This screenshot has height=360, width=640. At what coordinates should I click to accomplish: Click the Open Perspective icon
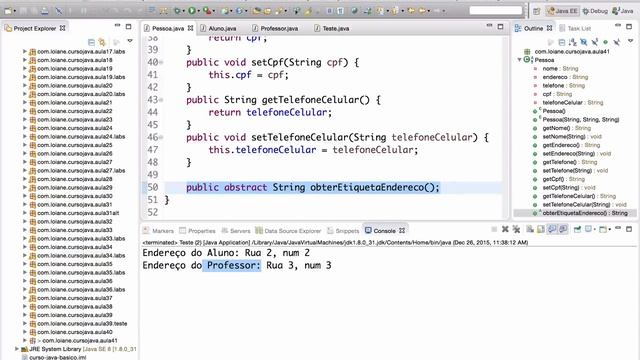pyautogui.click(x=536, y=11)
